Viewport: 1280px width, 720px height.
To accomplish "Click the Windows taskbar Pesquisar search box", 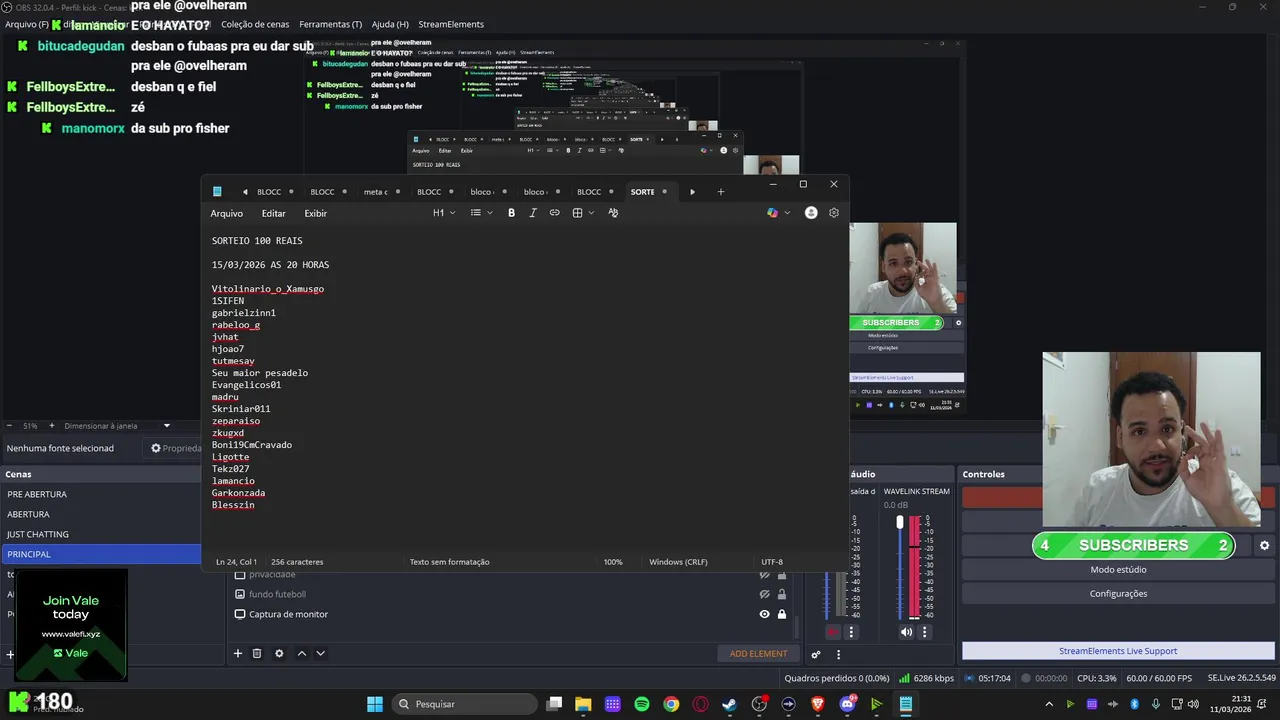I will click(x=463, y=704).
